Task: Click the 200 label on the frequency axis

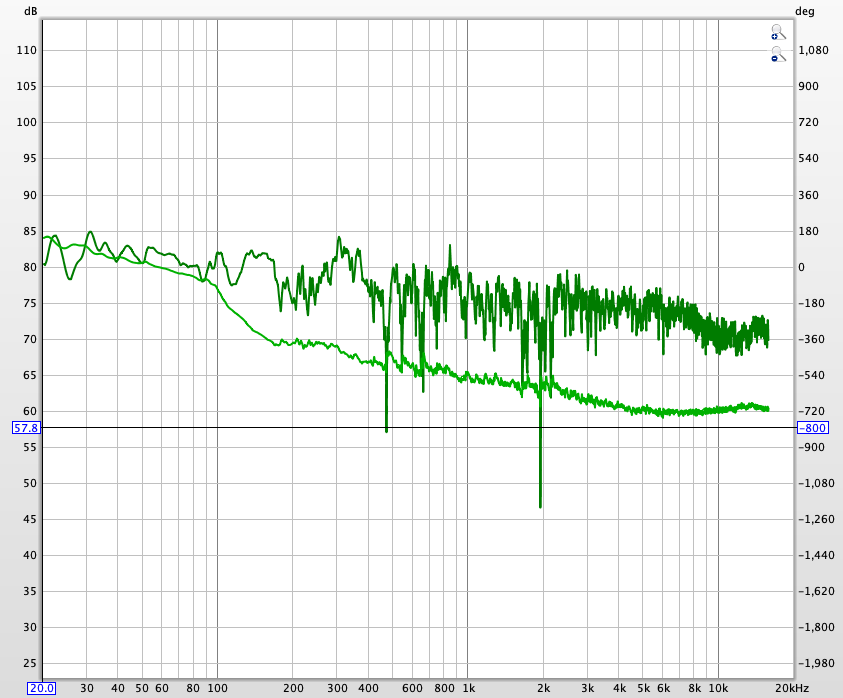Action: (x=293, y=688)
